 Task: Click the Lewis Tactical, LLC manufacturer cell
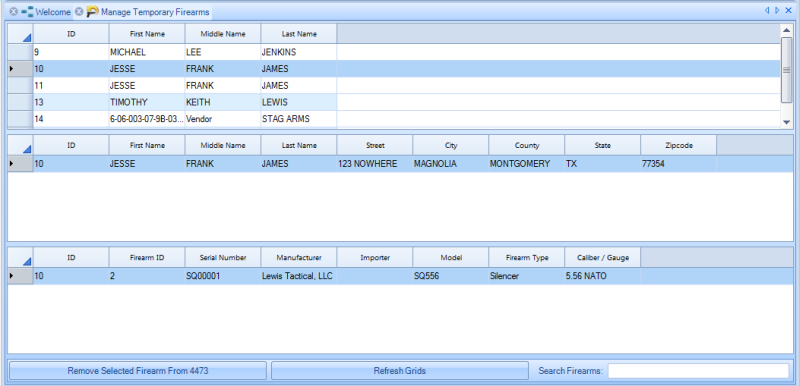click(x=299, y=276)
